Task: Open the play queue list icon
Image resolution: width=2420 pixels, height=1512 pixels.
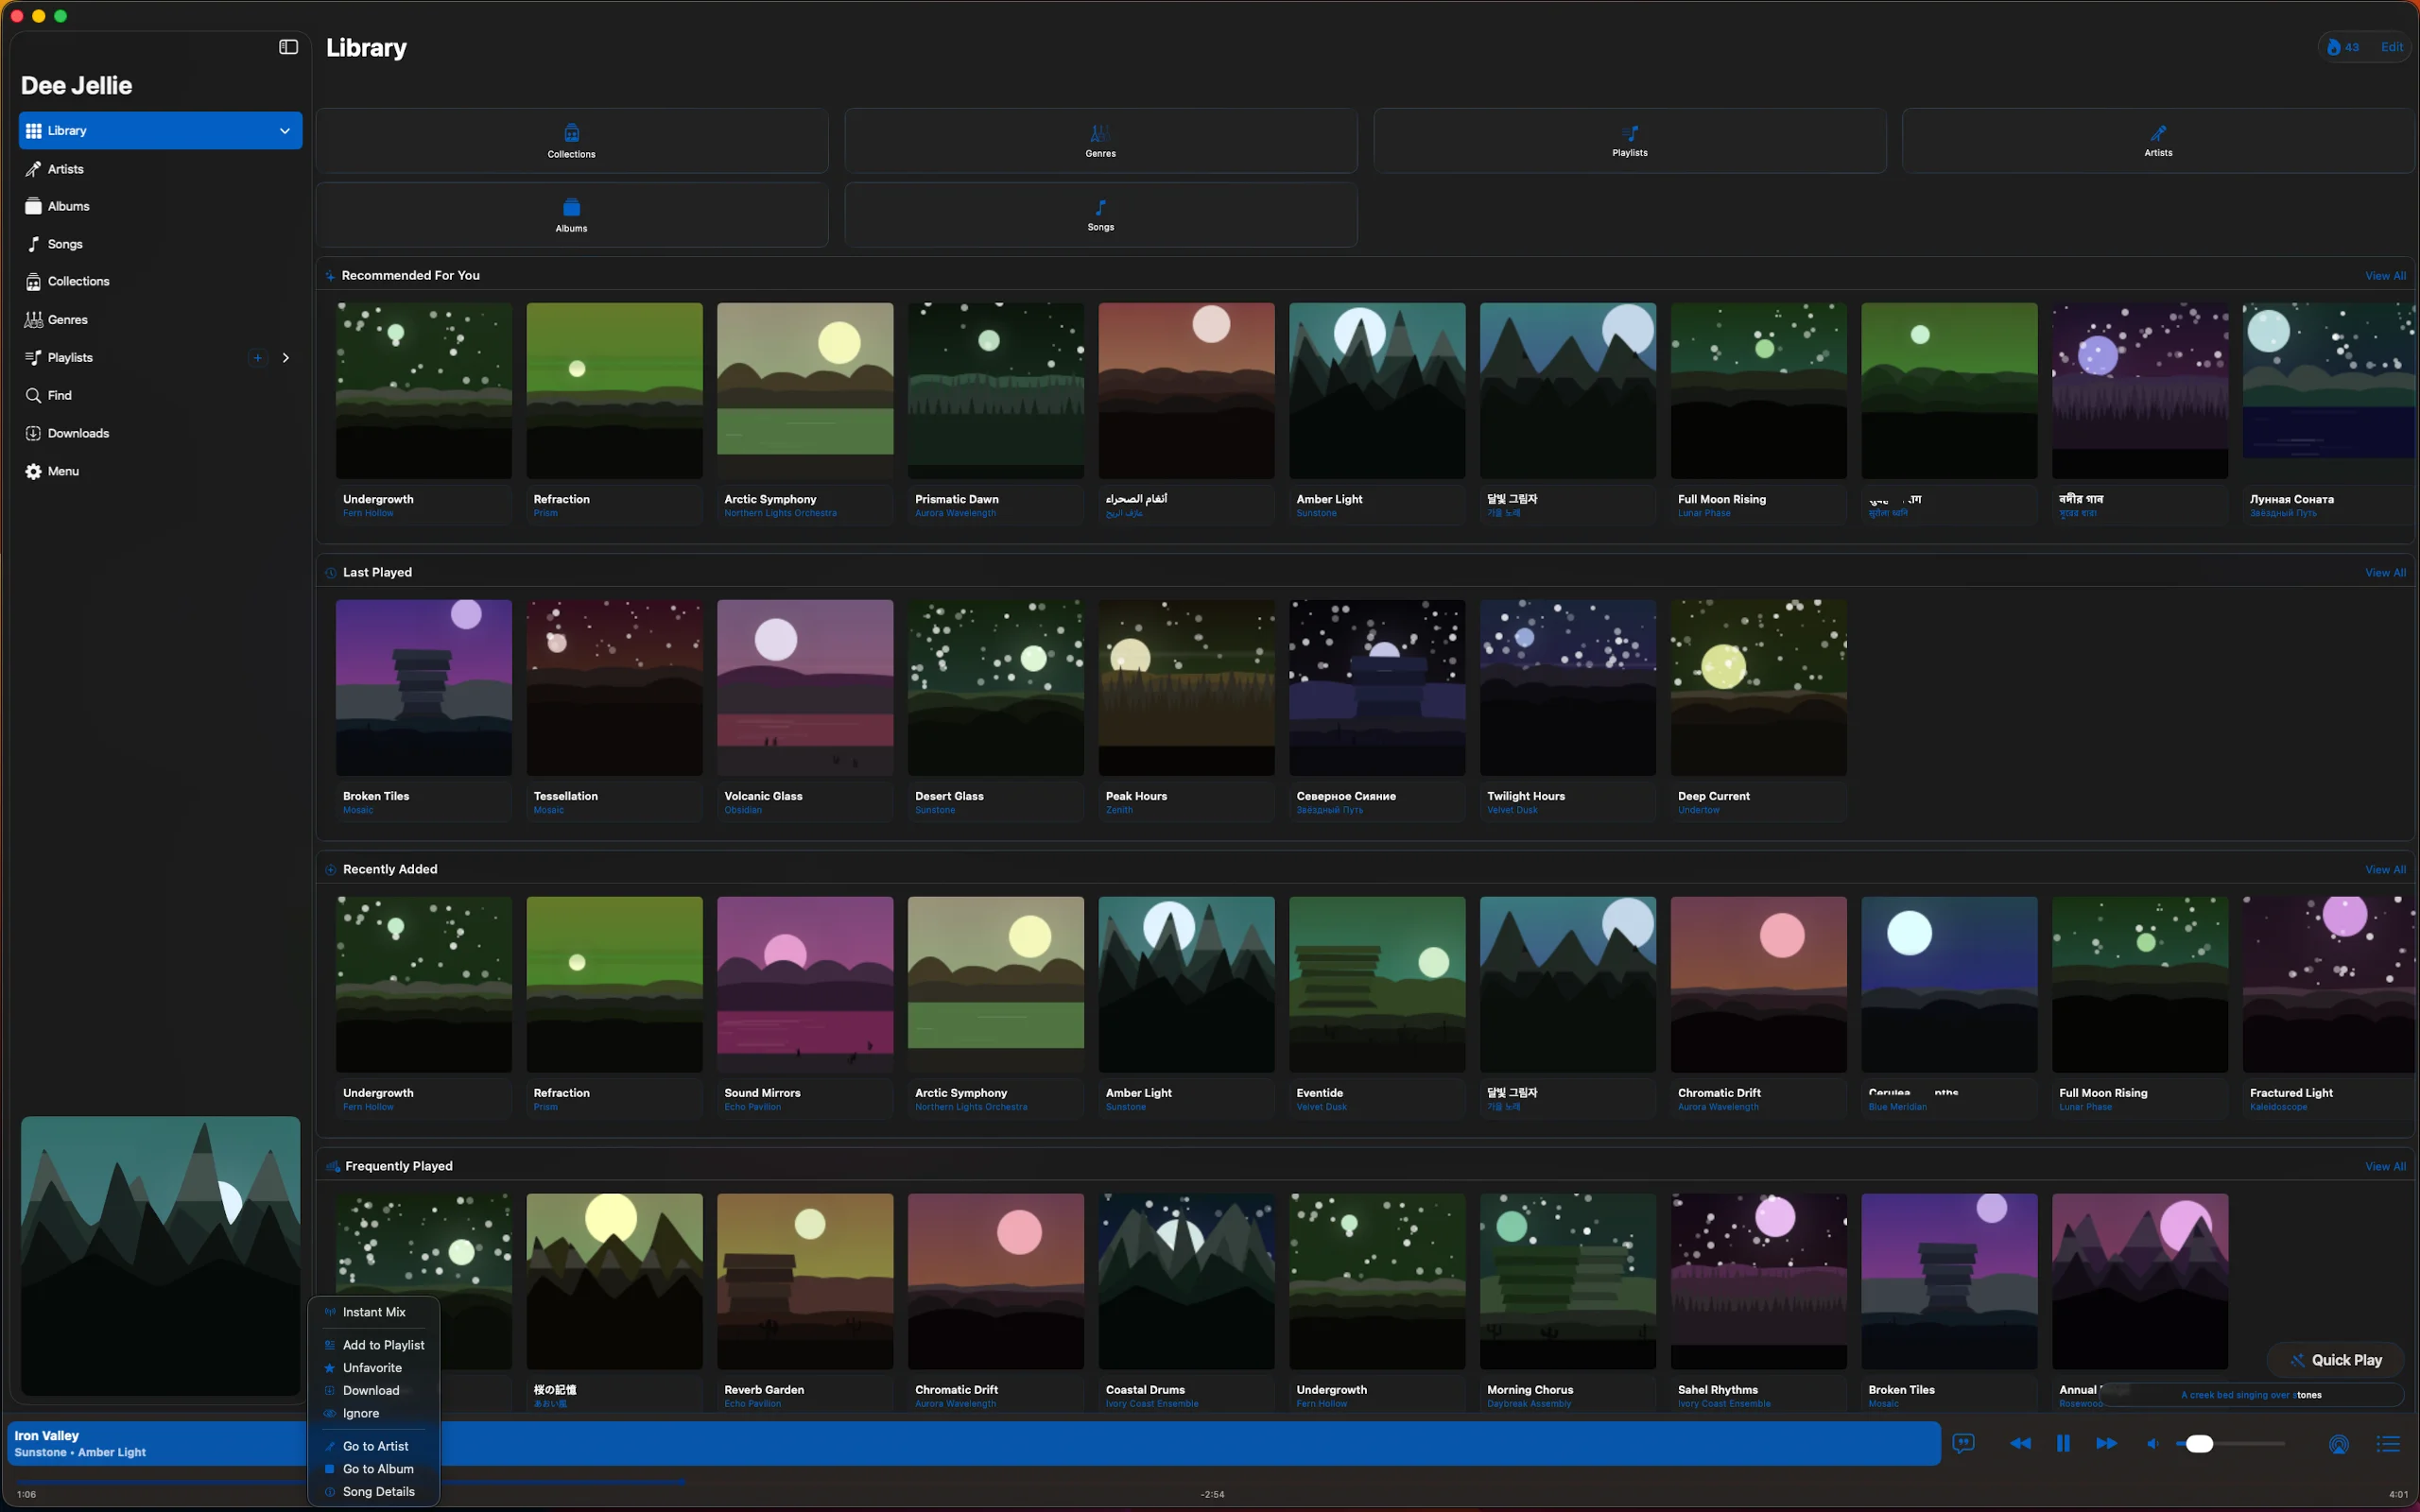Action: pyautogui.click(x=2388, y=1444)
